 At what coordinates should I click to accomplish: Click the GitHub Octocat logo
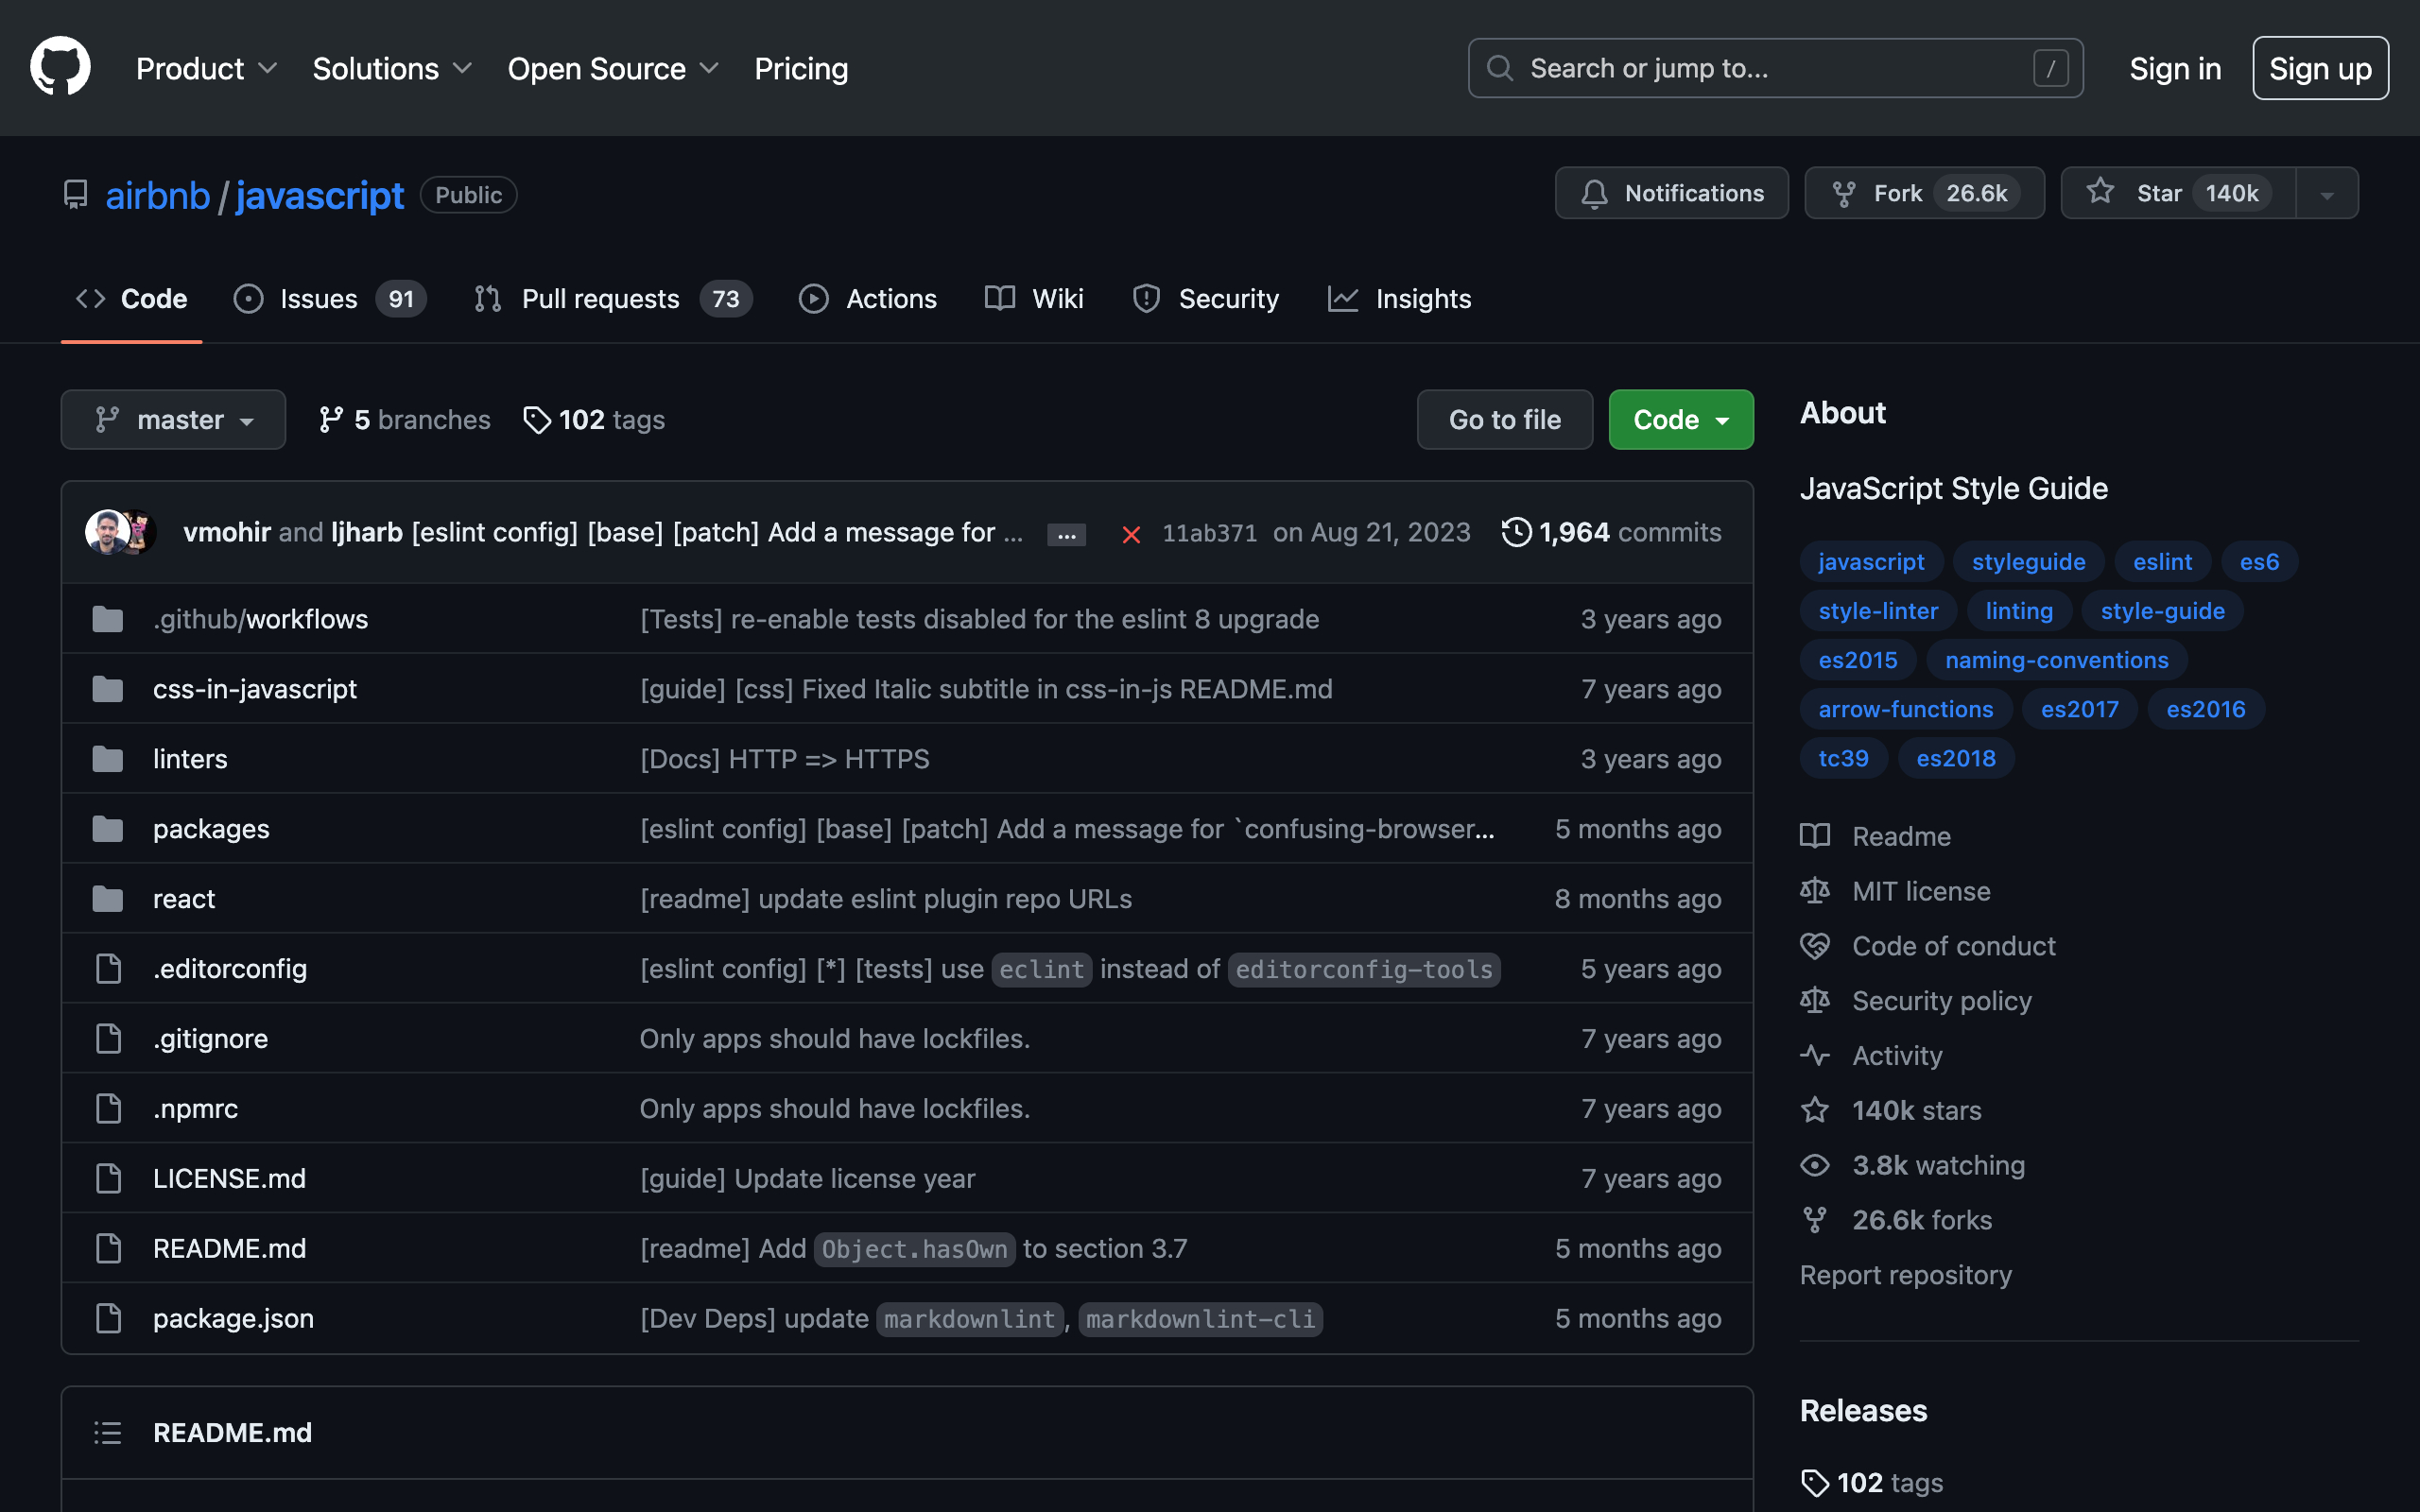60,67
